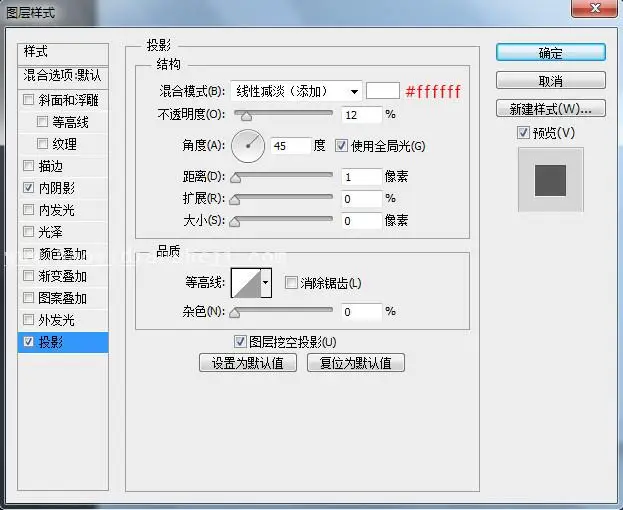The height and width of the screenshot is (510, 623).
Task: Click 复位为默认值 button
Action: 356,363
